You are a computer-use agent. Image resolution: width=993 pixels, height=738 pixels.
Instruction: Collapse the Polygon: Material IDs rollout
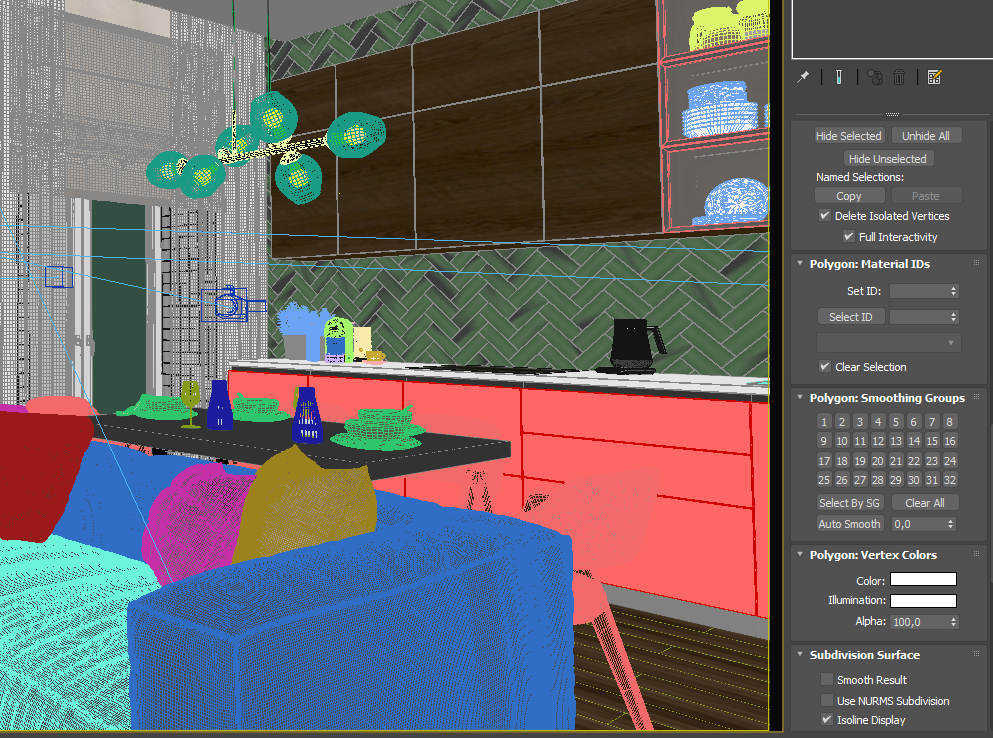point(800,264)
